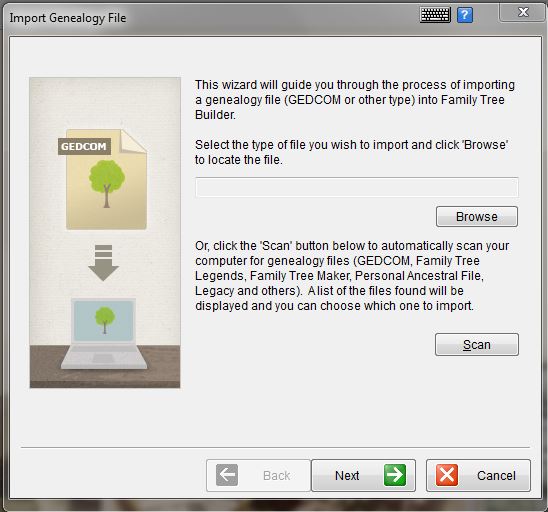This screenshot has width=548, height=512.
Task: Select the file path input field
Action: pos(356,187)
